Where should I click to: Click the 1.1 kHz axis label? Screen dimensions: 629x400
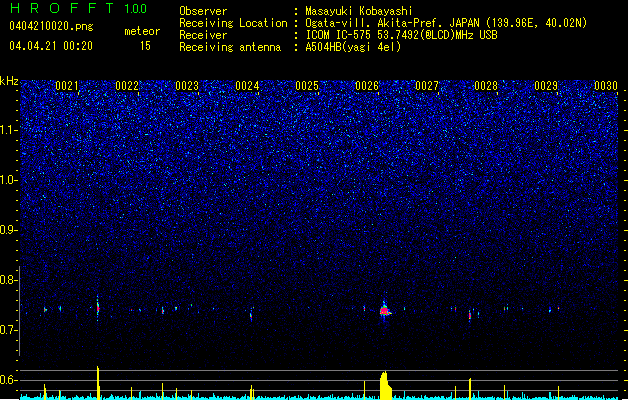pos(9,130)
